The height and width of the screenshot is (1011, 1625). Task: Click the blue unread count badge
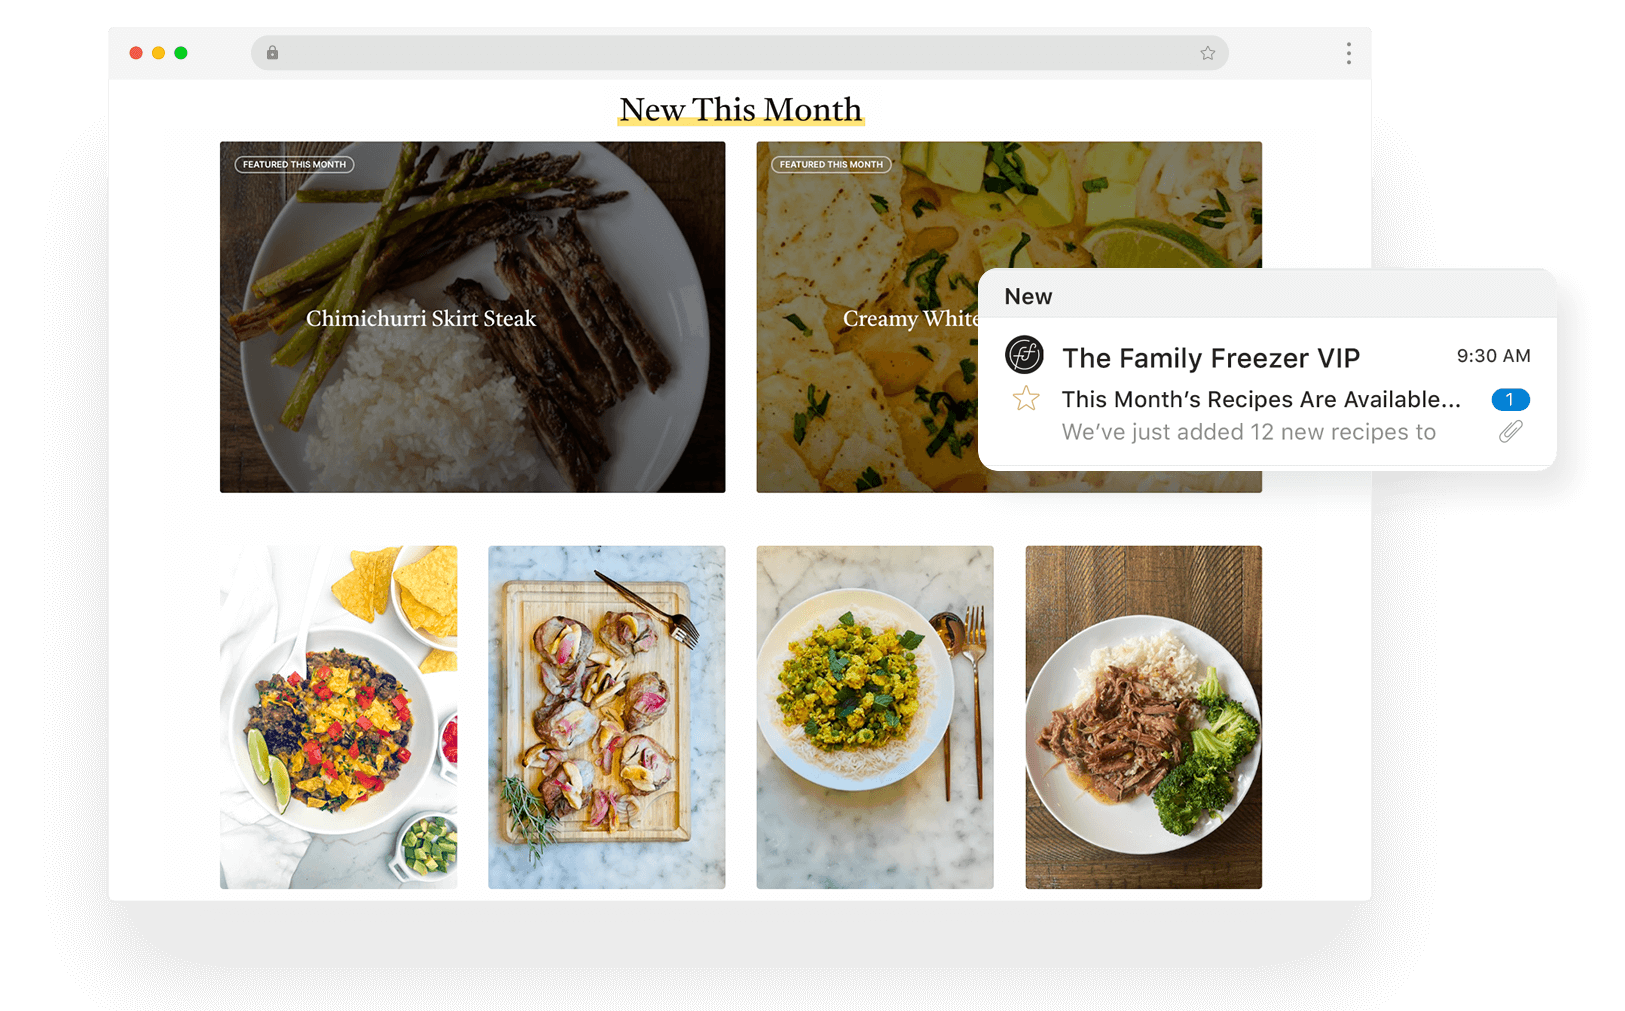point(1510,399)
